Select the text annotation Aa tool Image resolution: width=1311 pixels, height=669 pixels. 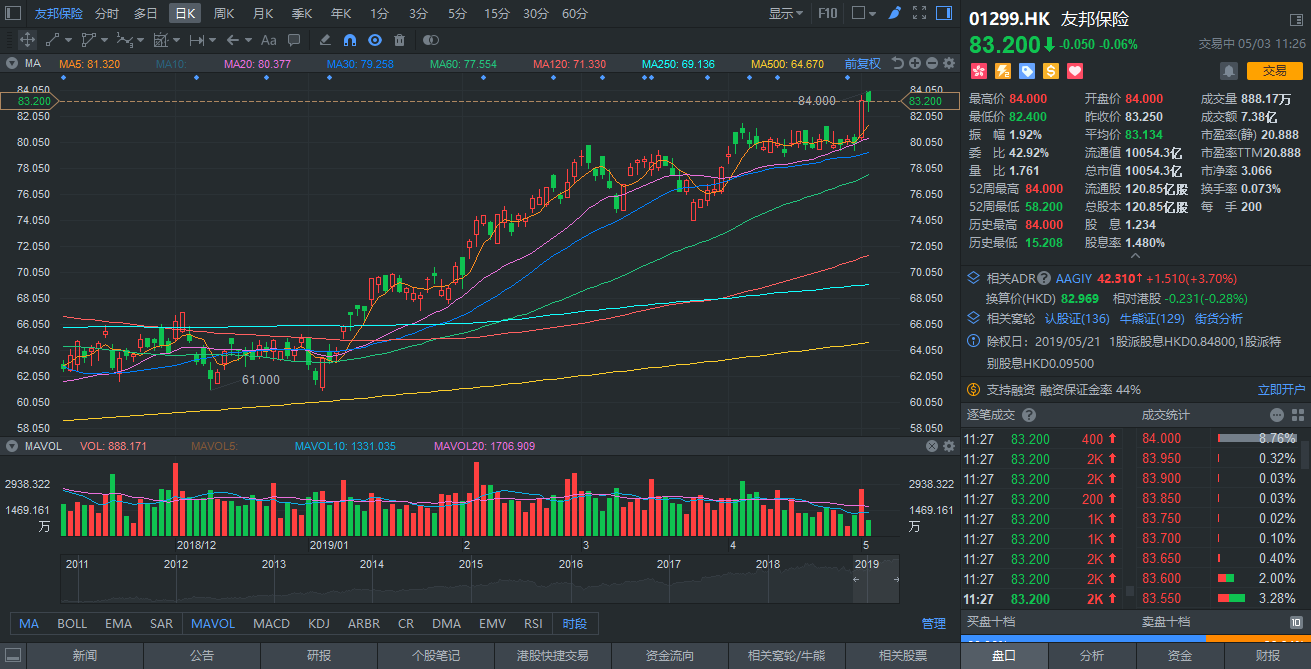point(268,40)
